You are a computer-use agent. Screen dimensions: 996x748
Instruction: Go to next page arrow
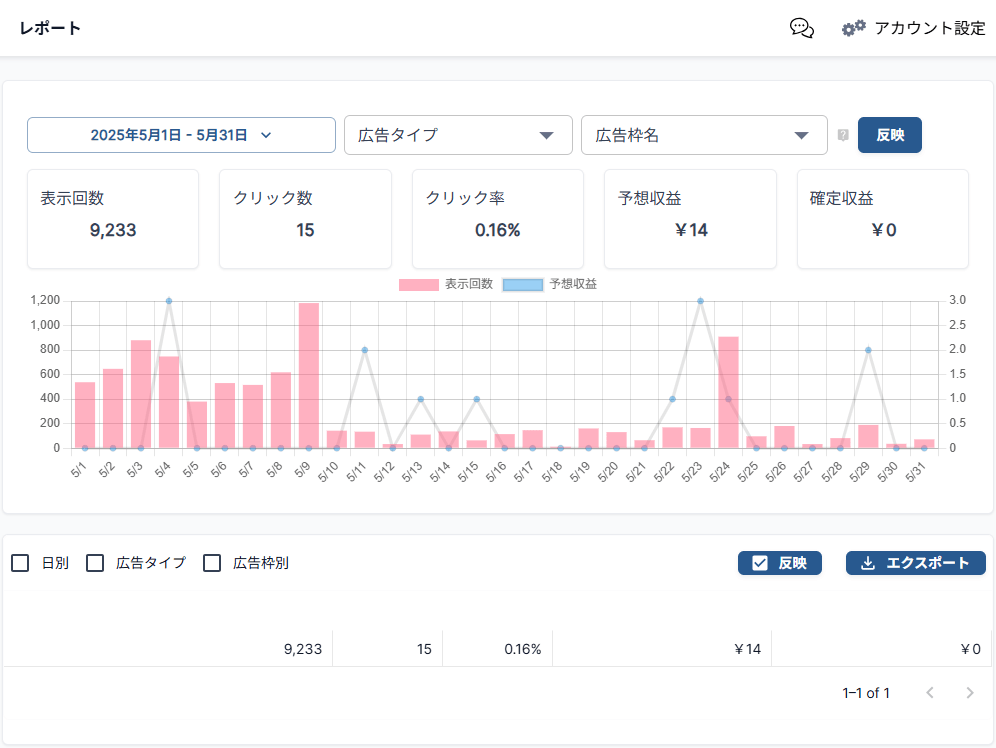(x=969, y=693)
